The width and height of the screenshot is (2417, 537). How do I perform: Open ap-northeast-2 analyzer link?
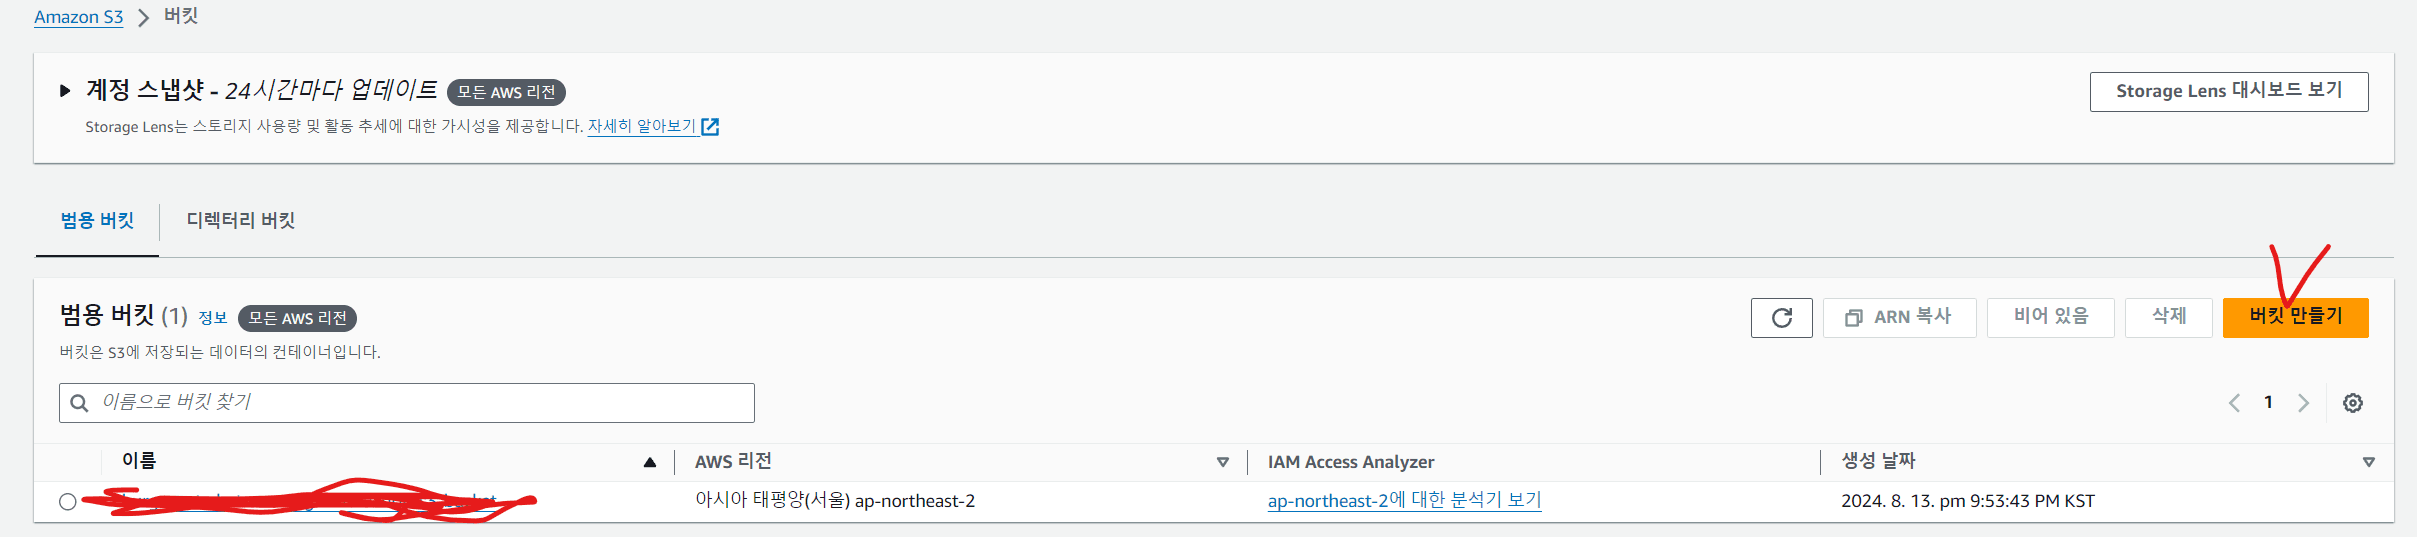click(1404, 501)
